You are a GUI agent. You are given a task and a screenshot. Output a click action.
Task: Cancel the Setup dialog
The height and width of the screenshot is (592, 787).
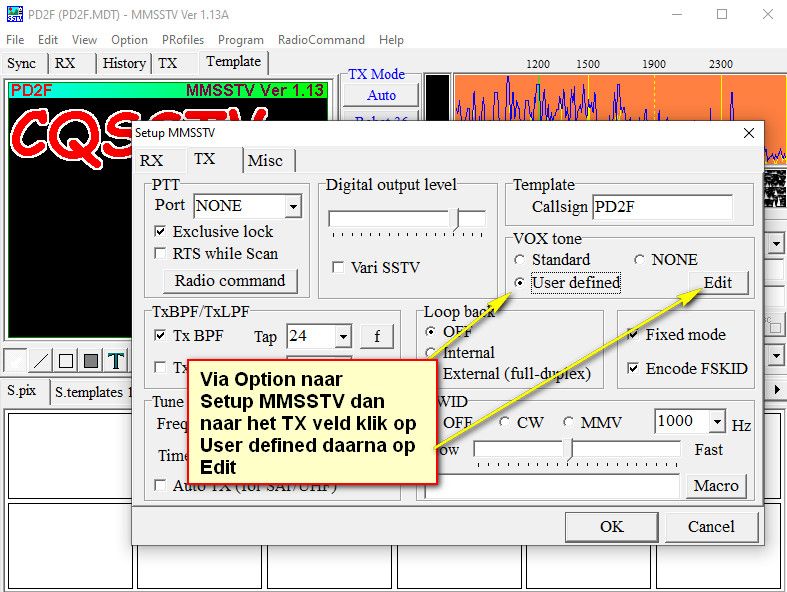pos(711,527)
